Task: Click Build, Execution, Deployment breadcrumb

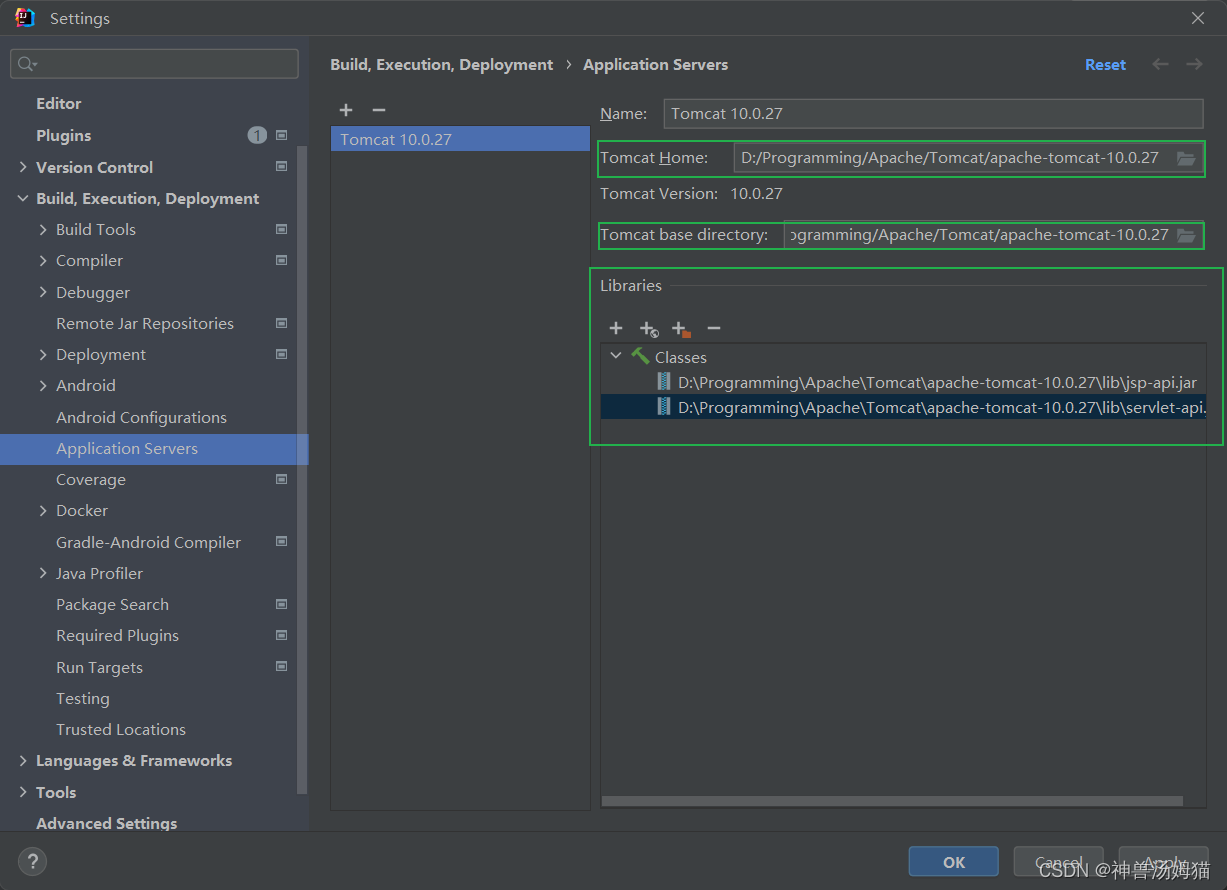Action: pyautogui.click(x=442, y=64)
